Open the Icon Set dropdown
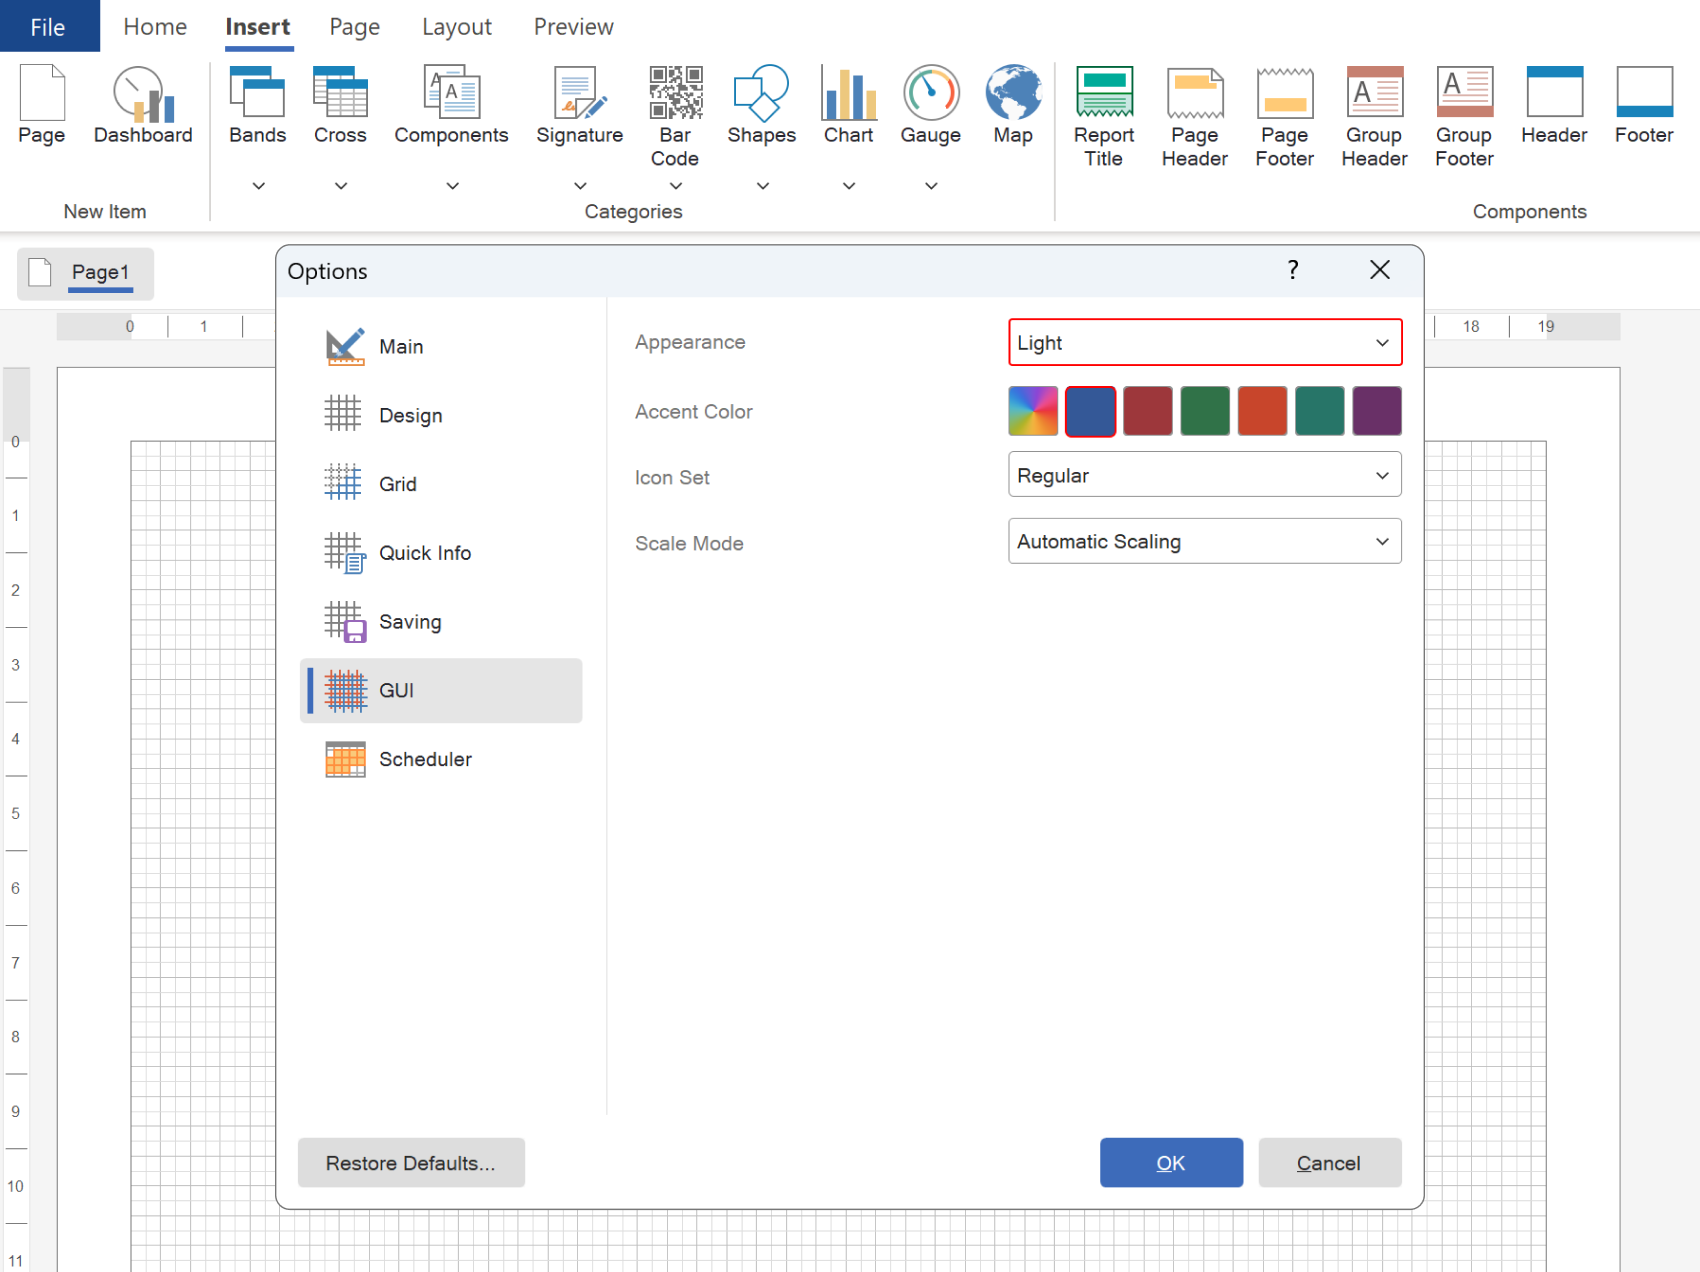 [1204, 476]
